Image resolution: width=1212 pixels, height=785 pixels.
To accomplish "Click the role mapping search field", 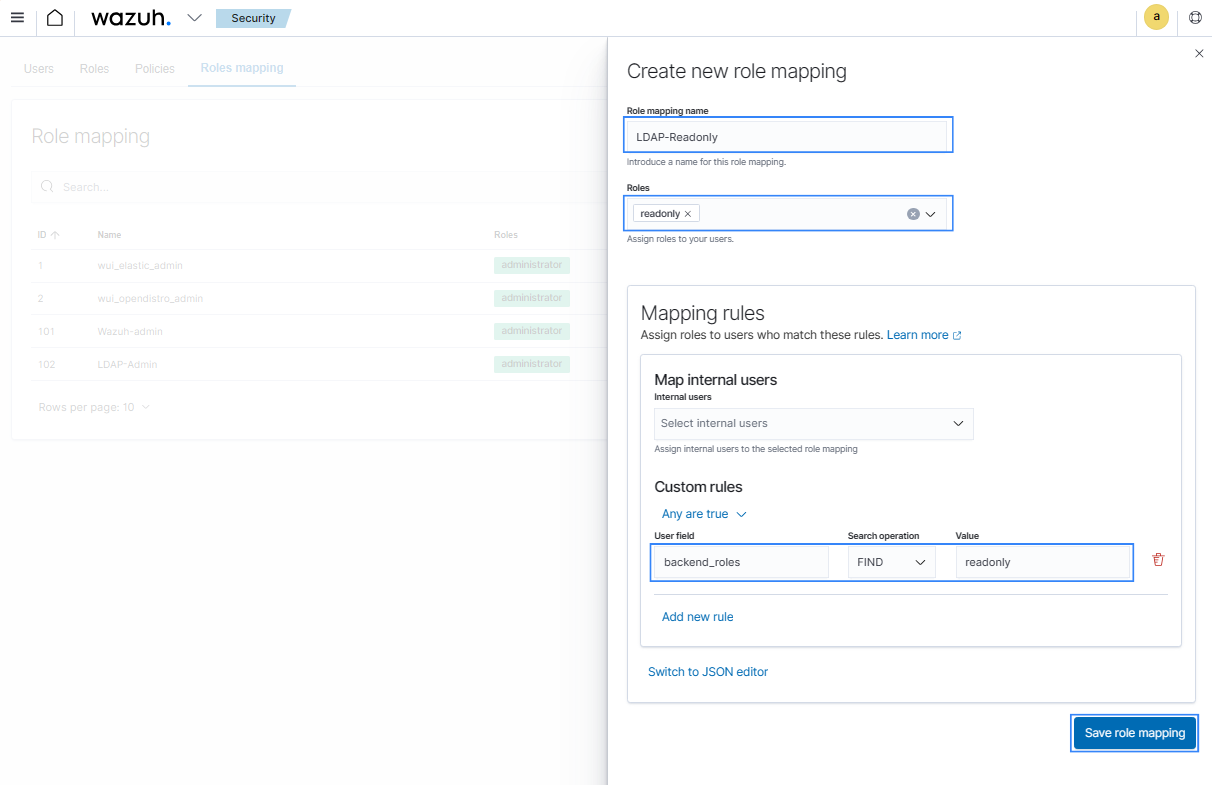I will (x=320, y=187).
